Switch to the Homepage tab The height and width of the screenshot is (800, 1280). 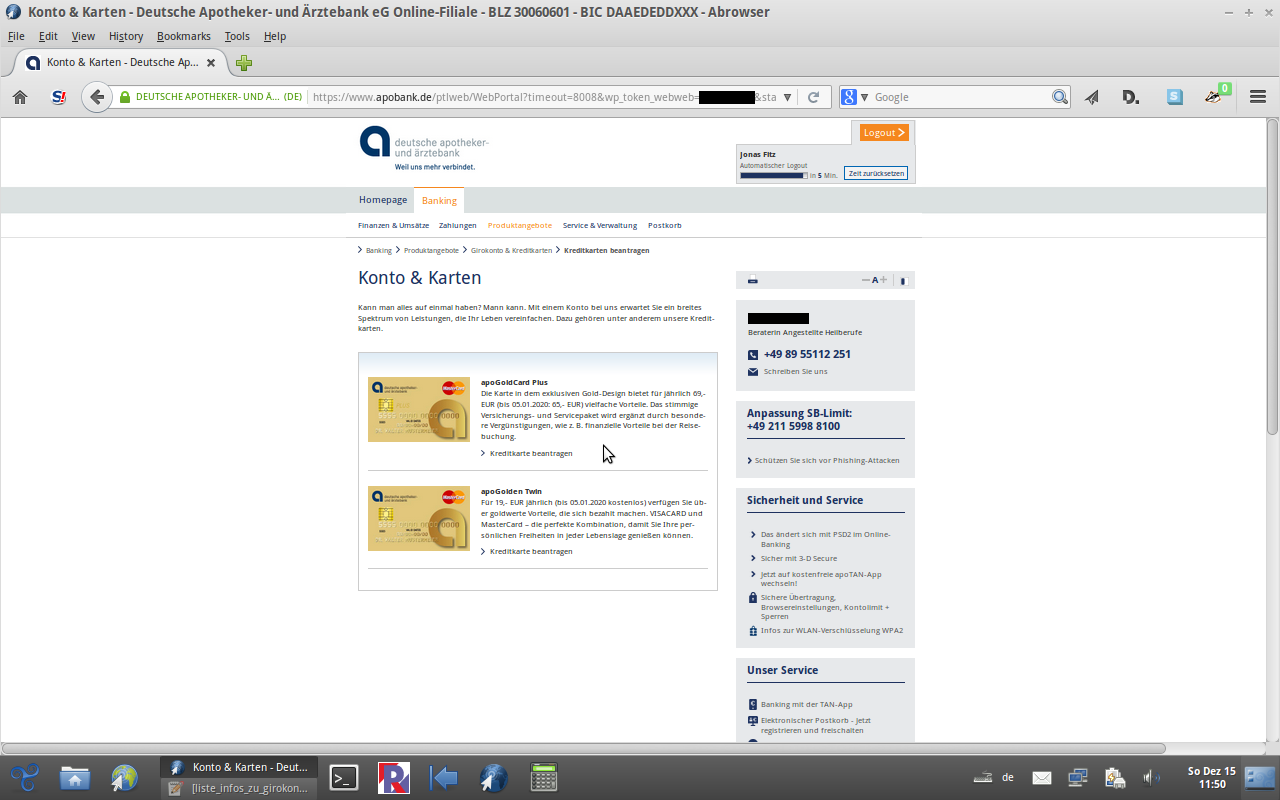[x=383, y=200]
